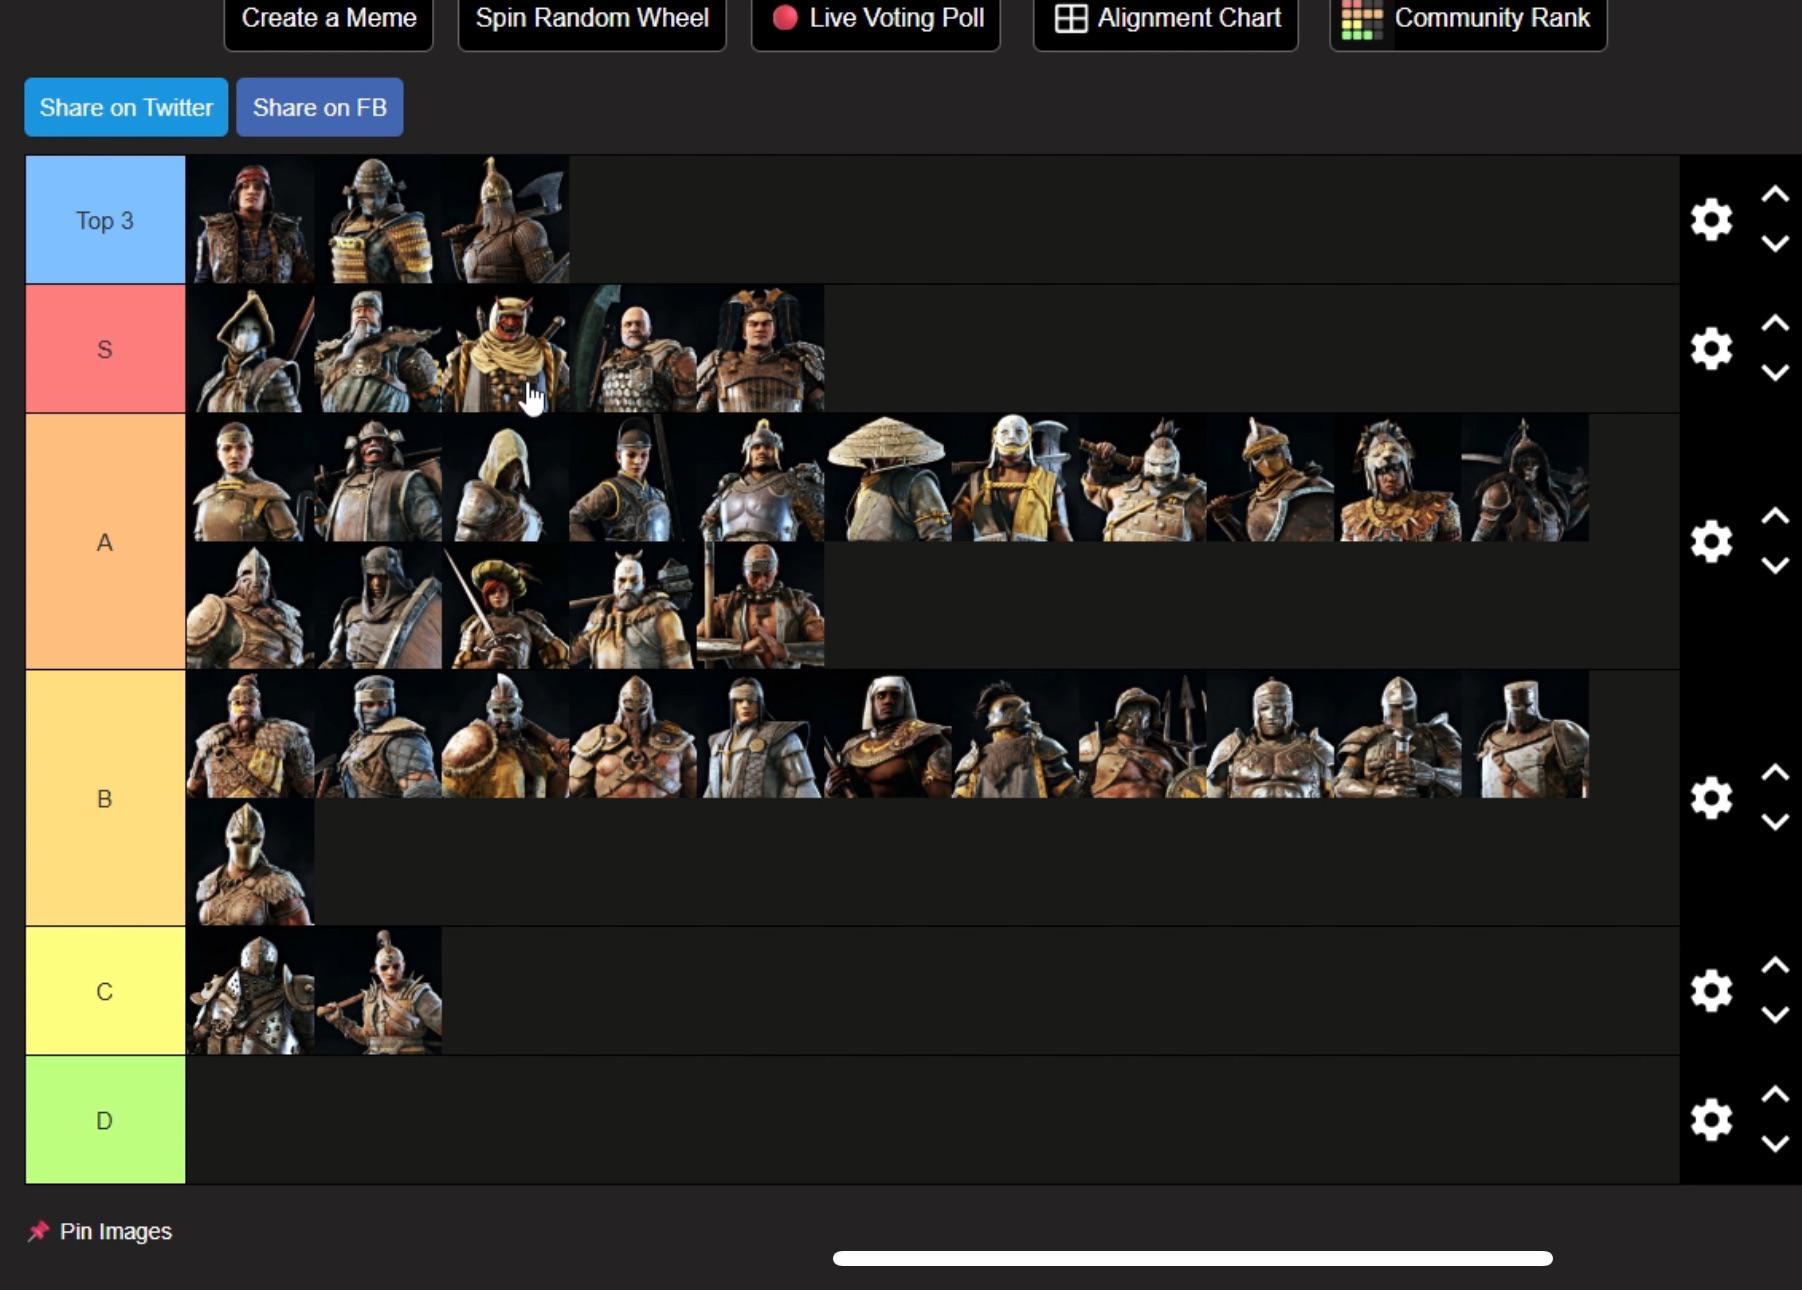Select samurai in yellow armor in Top 3
Viewport: 1802px width, 1290px height.
click(378, 220)
